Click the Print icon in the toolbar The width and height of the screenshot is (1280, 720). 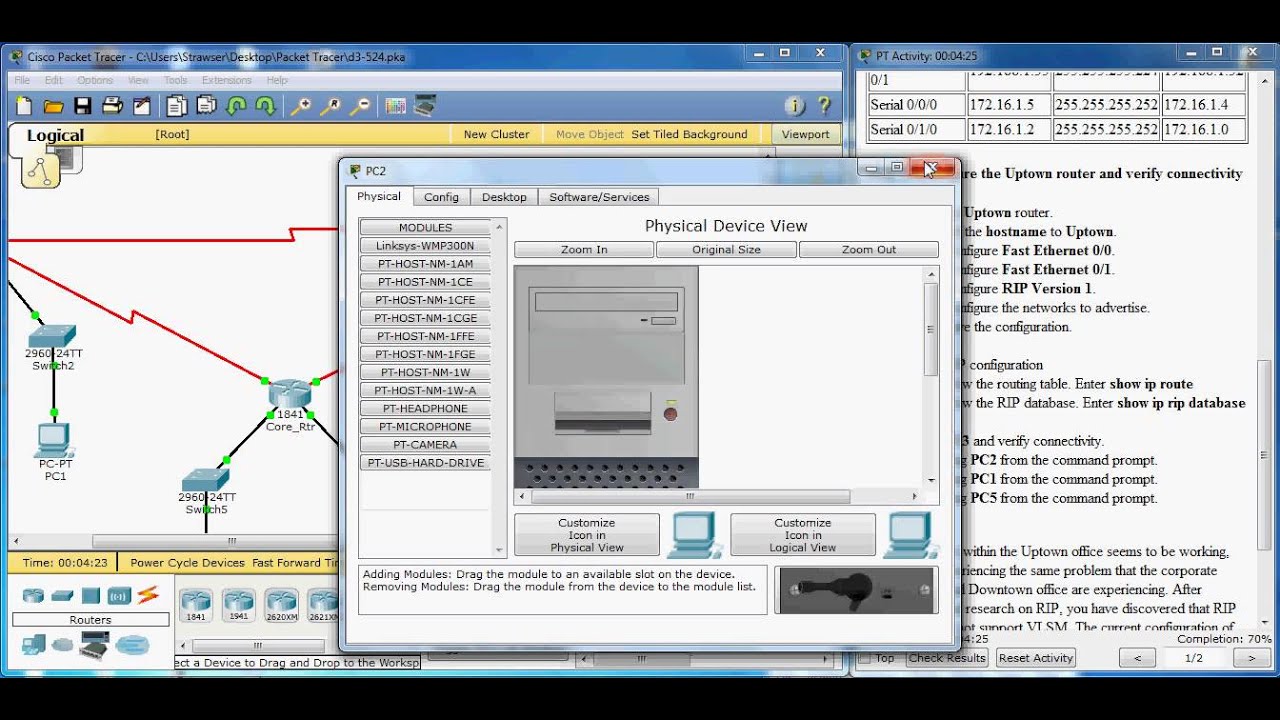coord(112,106)
